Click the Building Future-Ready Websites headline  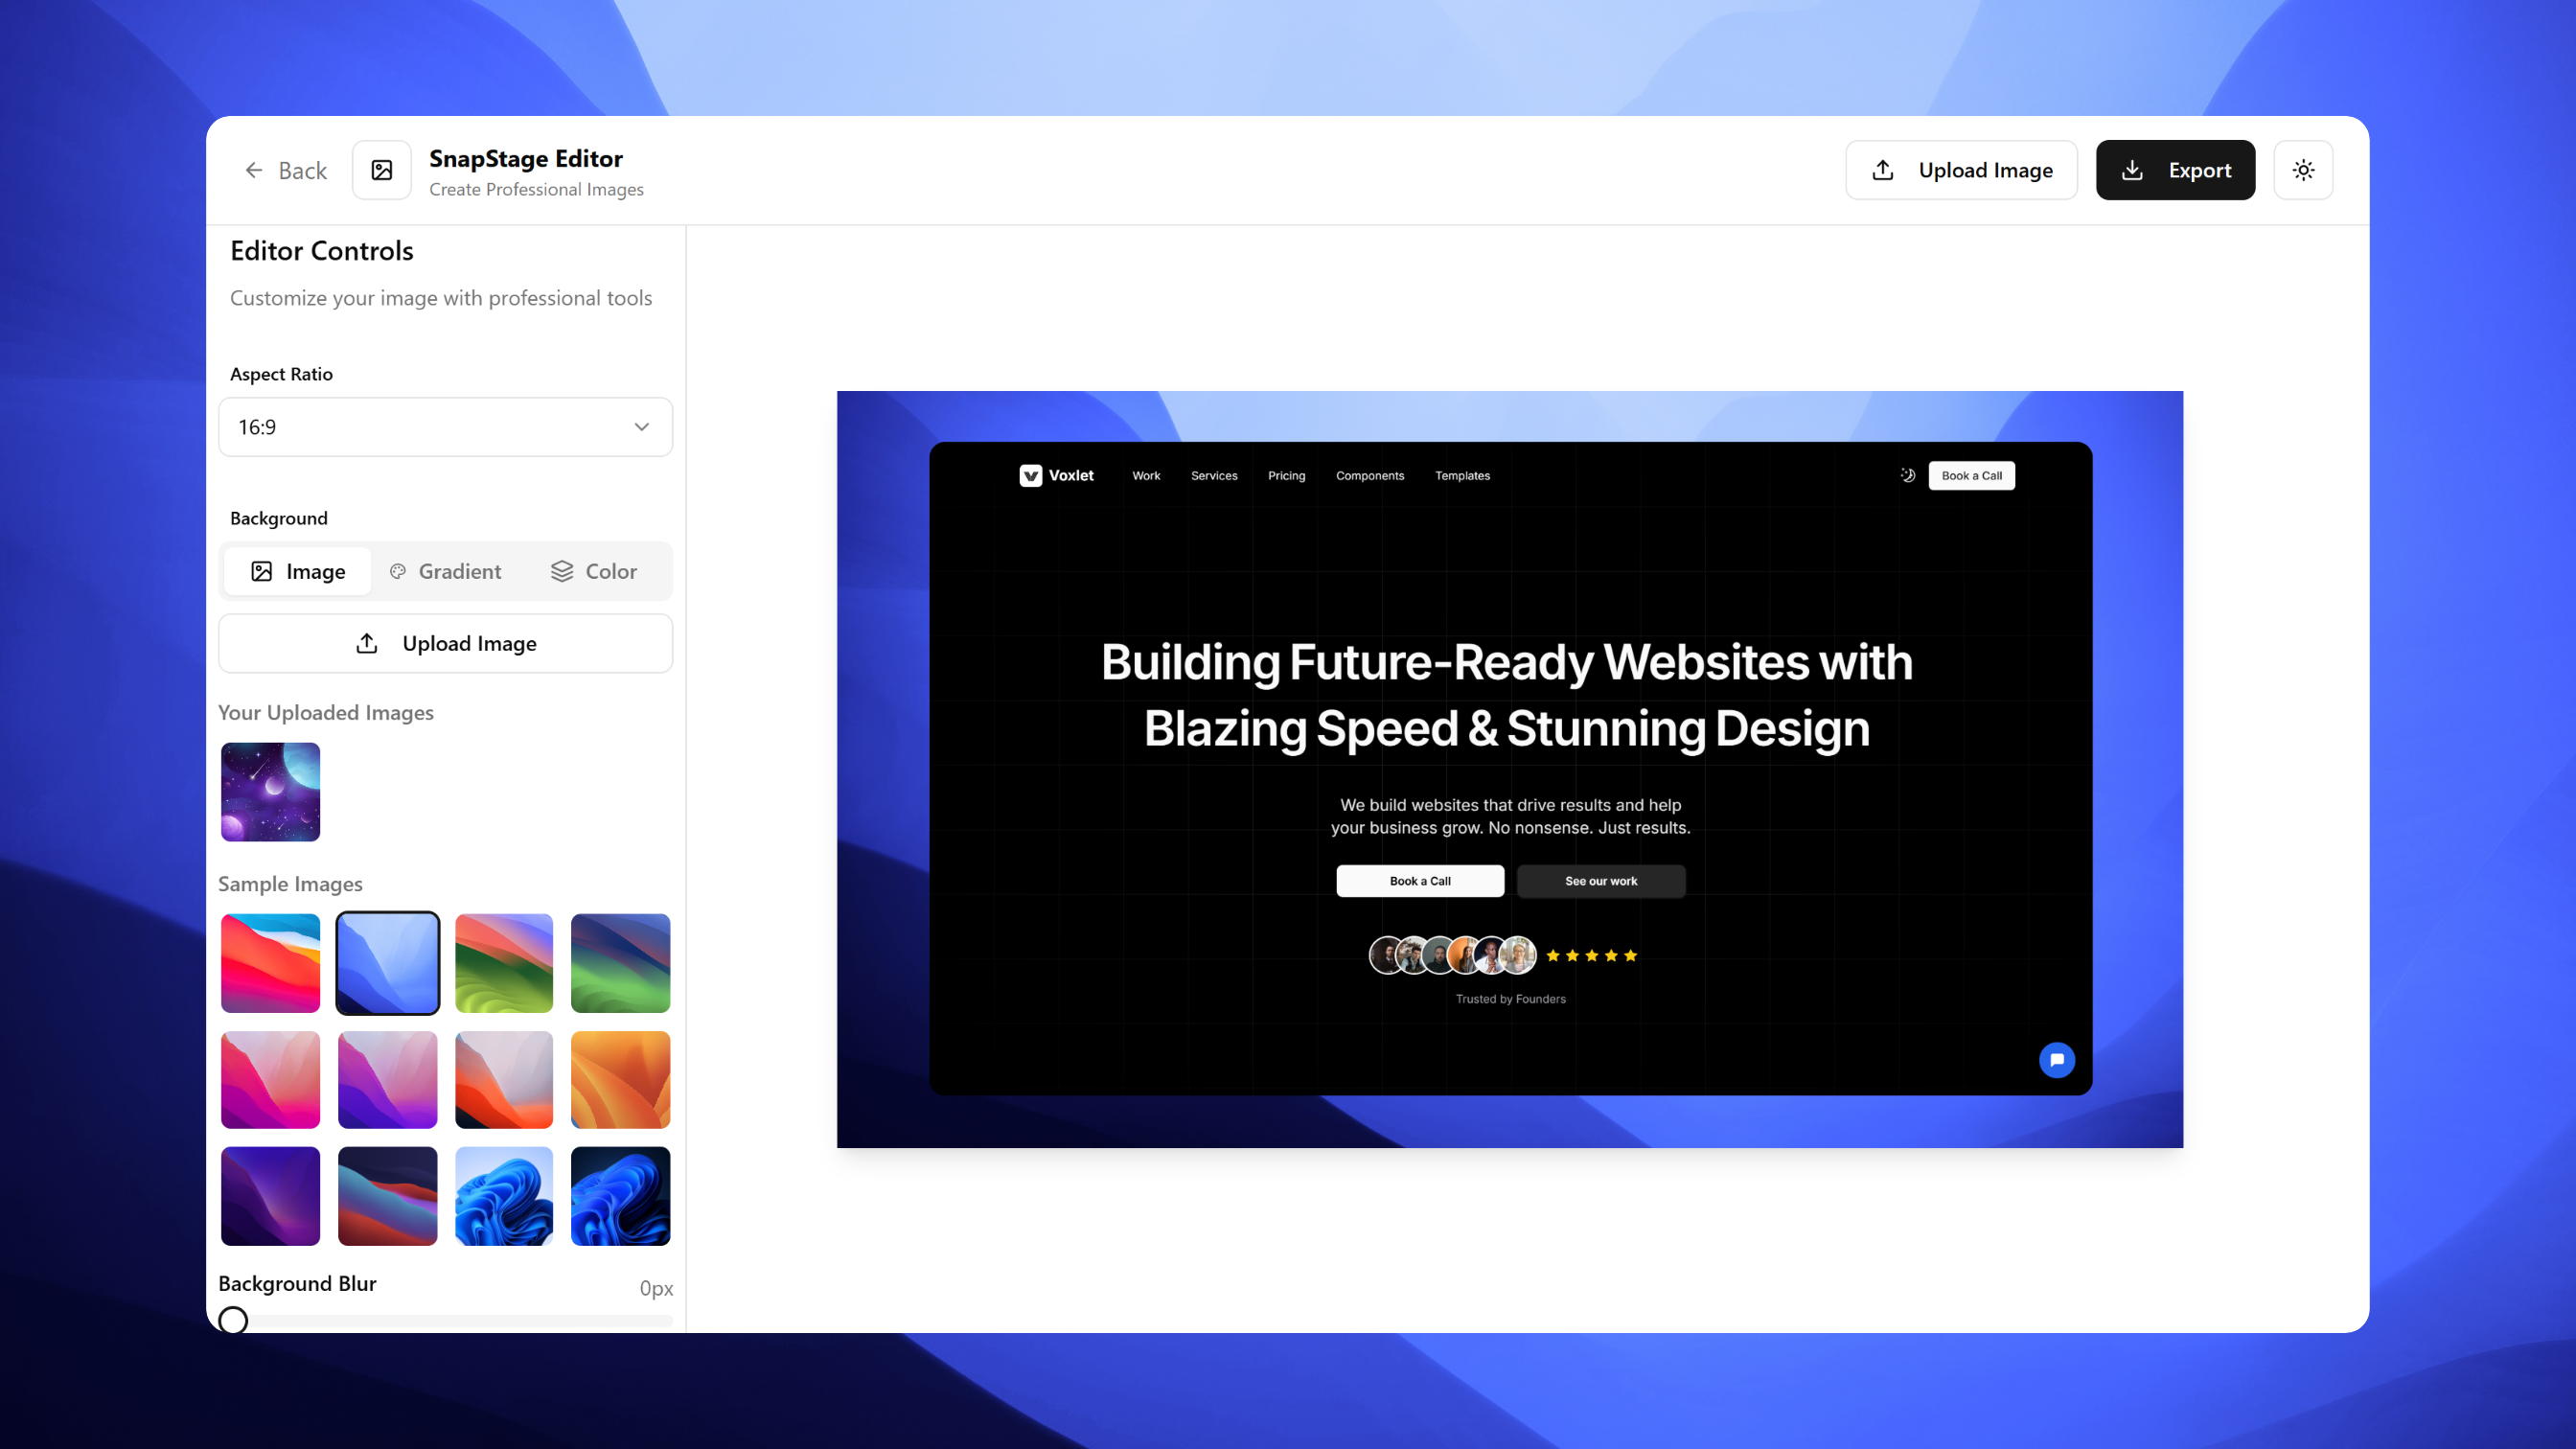pos(1507,695)
